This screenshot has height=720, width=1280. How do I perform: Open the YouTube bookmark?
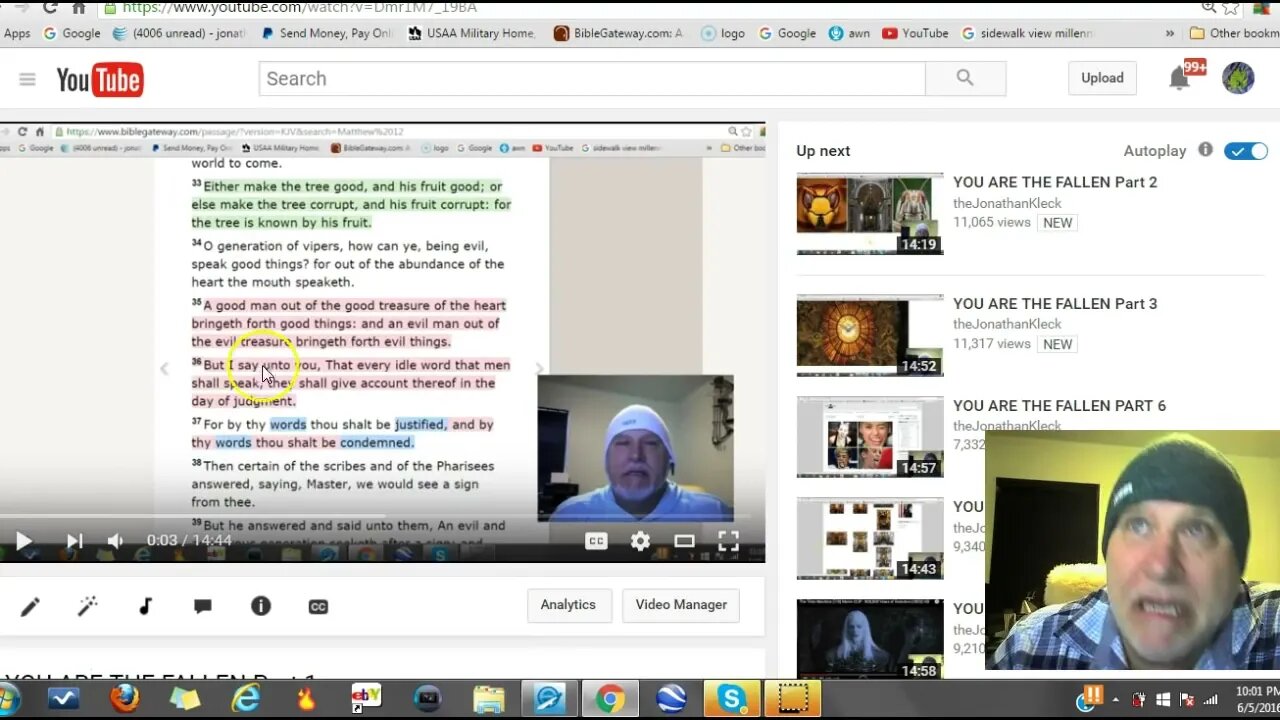(x=915, y=33)
